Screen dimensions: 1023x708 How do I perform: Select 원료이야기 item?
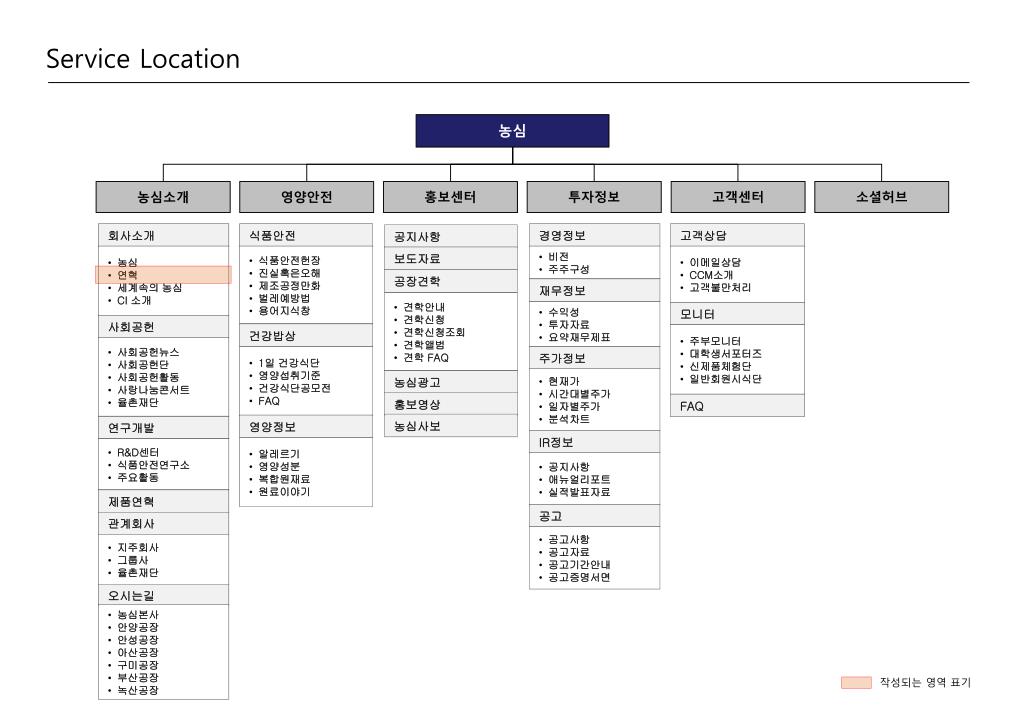tap(284, 492)
